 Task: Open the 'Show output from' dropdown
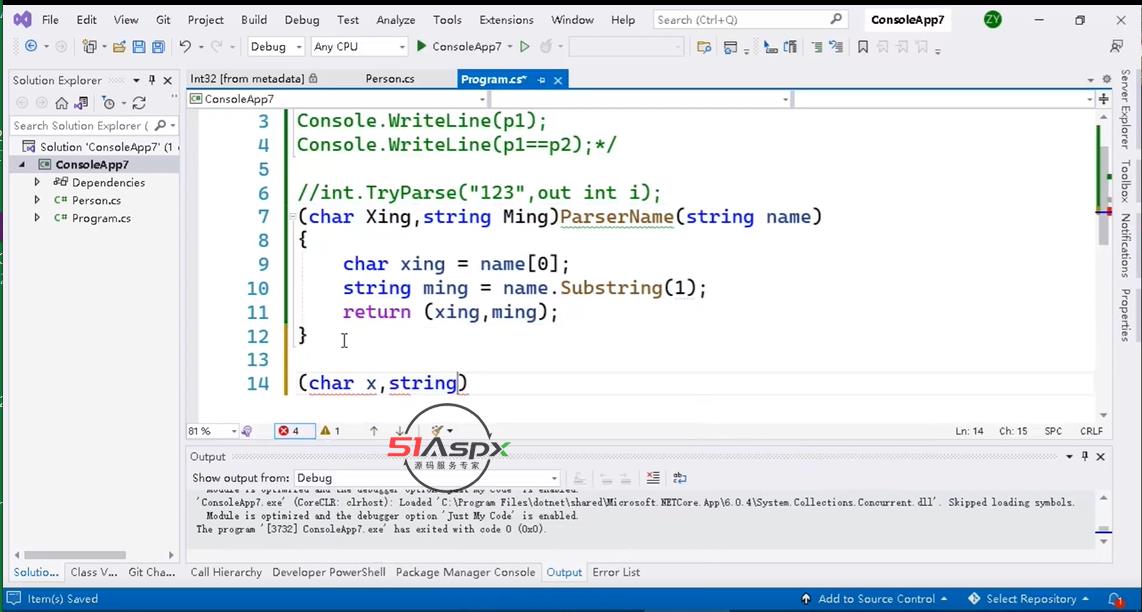[x=427, y=478]
